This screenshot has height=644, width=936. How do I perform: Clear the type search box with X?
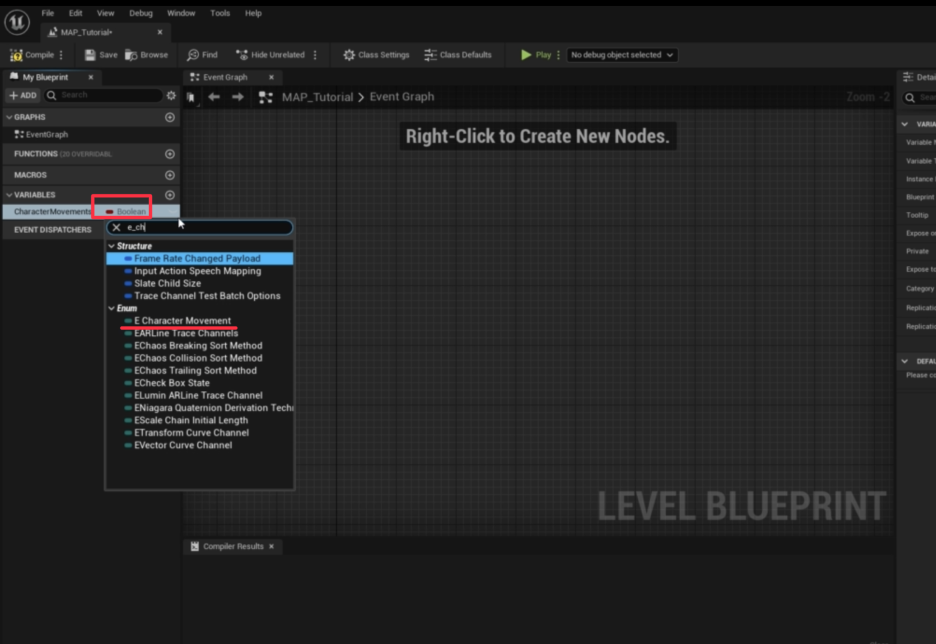(116, 227)
